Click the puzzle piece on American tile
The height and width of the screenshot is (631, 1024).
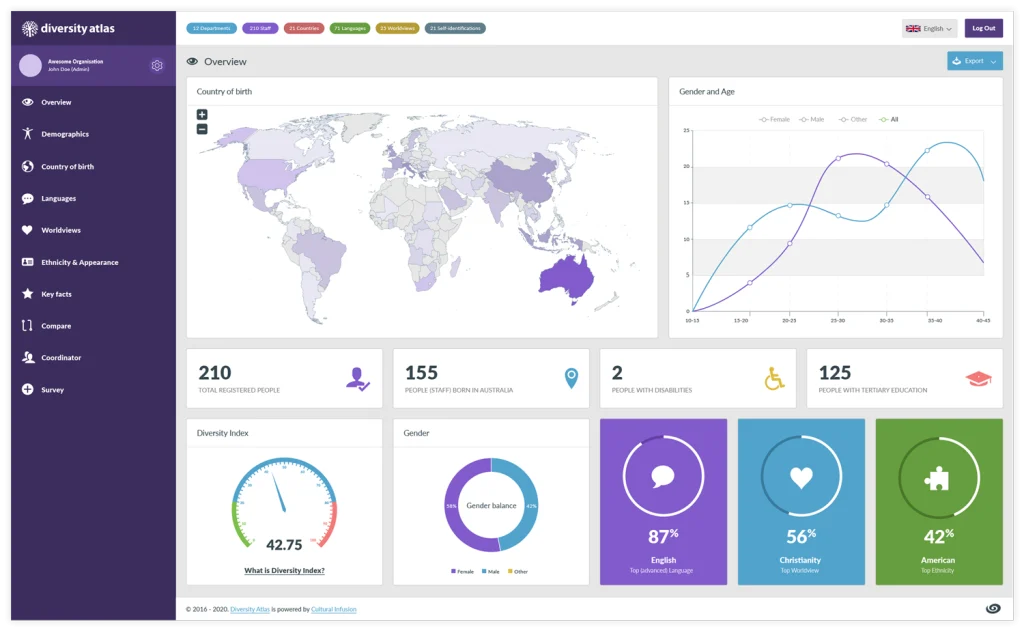[x=937, y=478]
